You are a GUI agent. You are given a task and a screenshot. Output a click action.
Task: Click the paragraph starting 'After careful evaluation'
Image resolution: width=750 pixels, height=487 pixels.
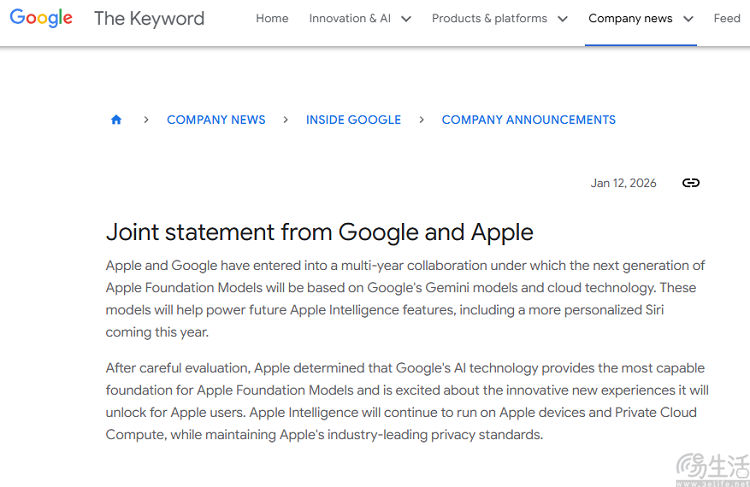point(405,401)
